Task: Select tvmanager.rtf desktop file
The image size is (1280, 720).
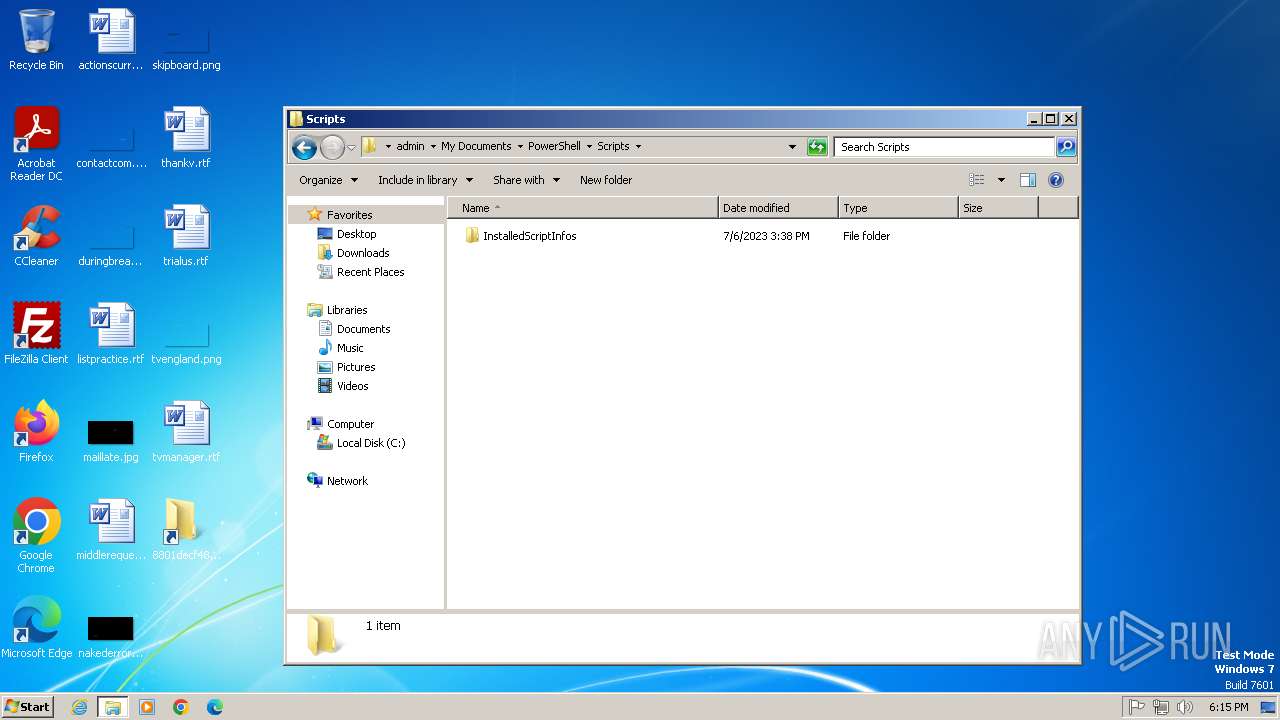Action: [186, 432]
